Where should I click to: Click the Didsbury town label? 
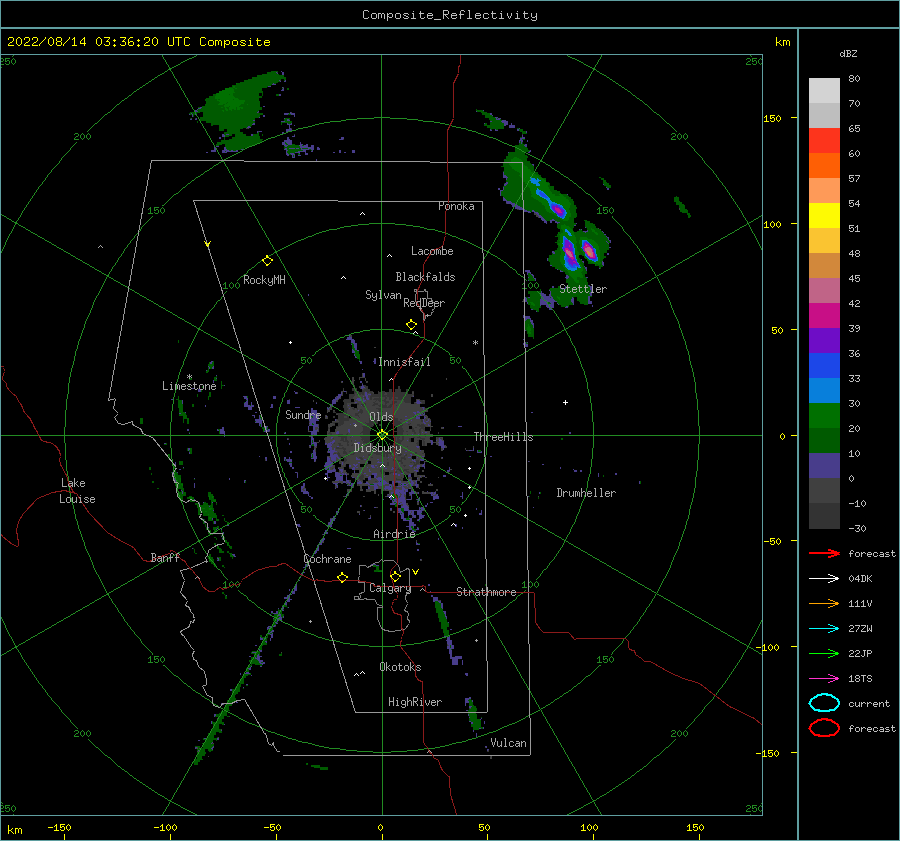(377, 448)
